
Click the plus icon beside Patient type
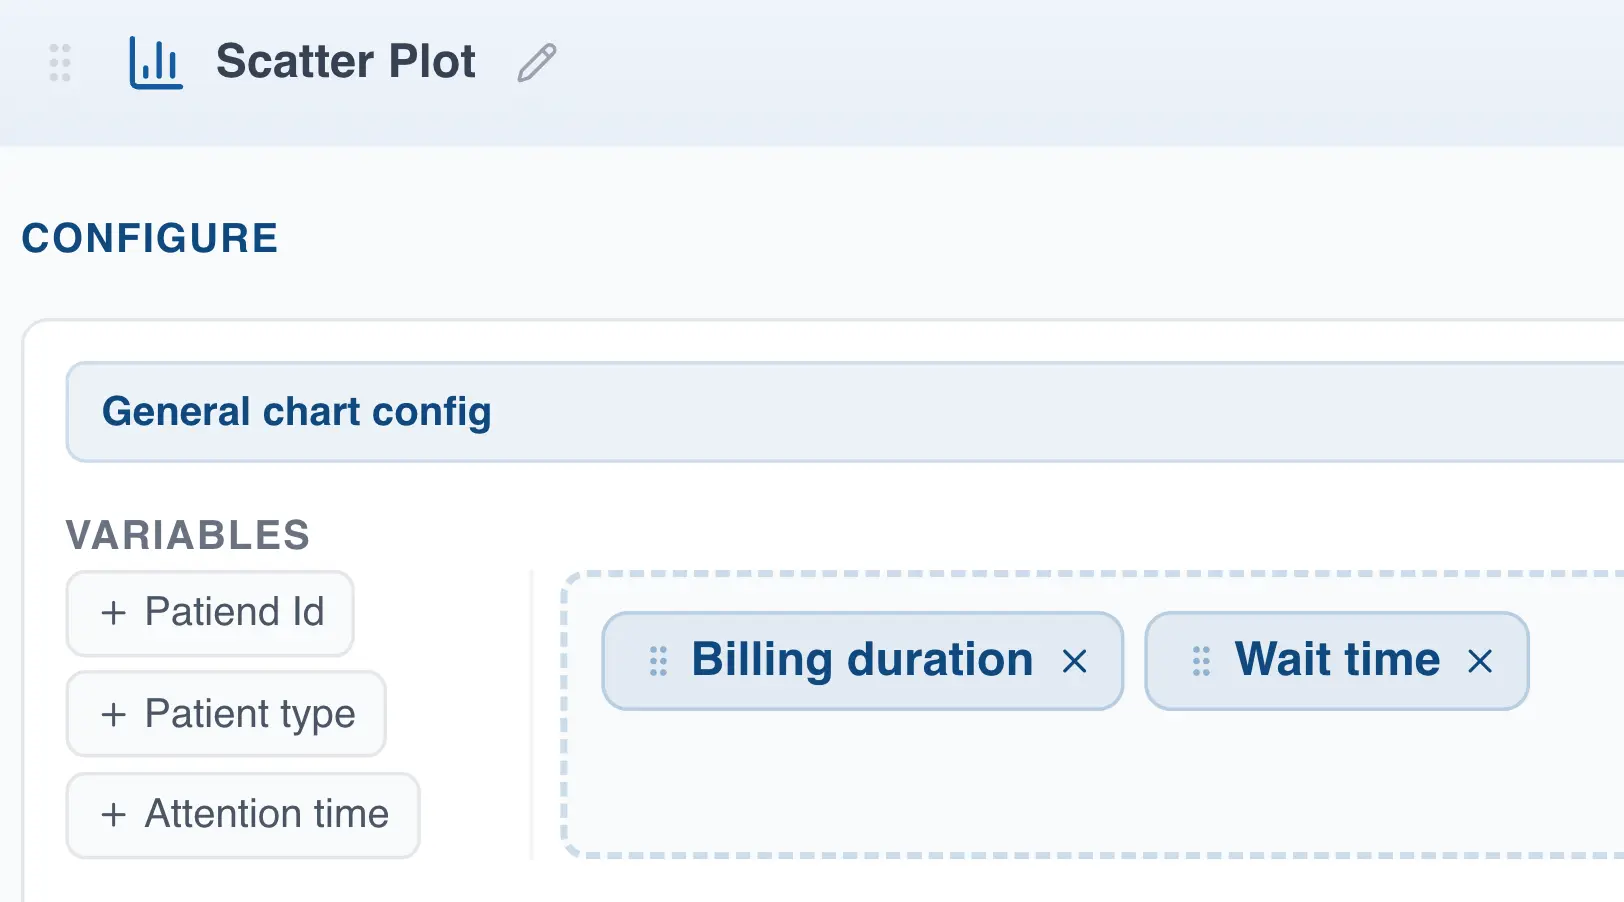pyautogui.click(x=114, y=714)
